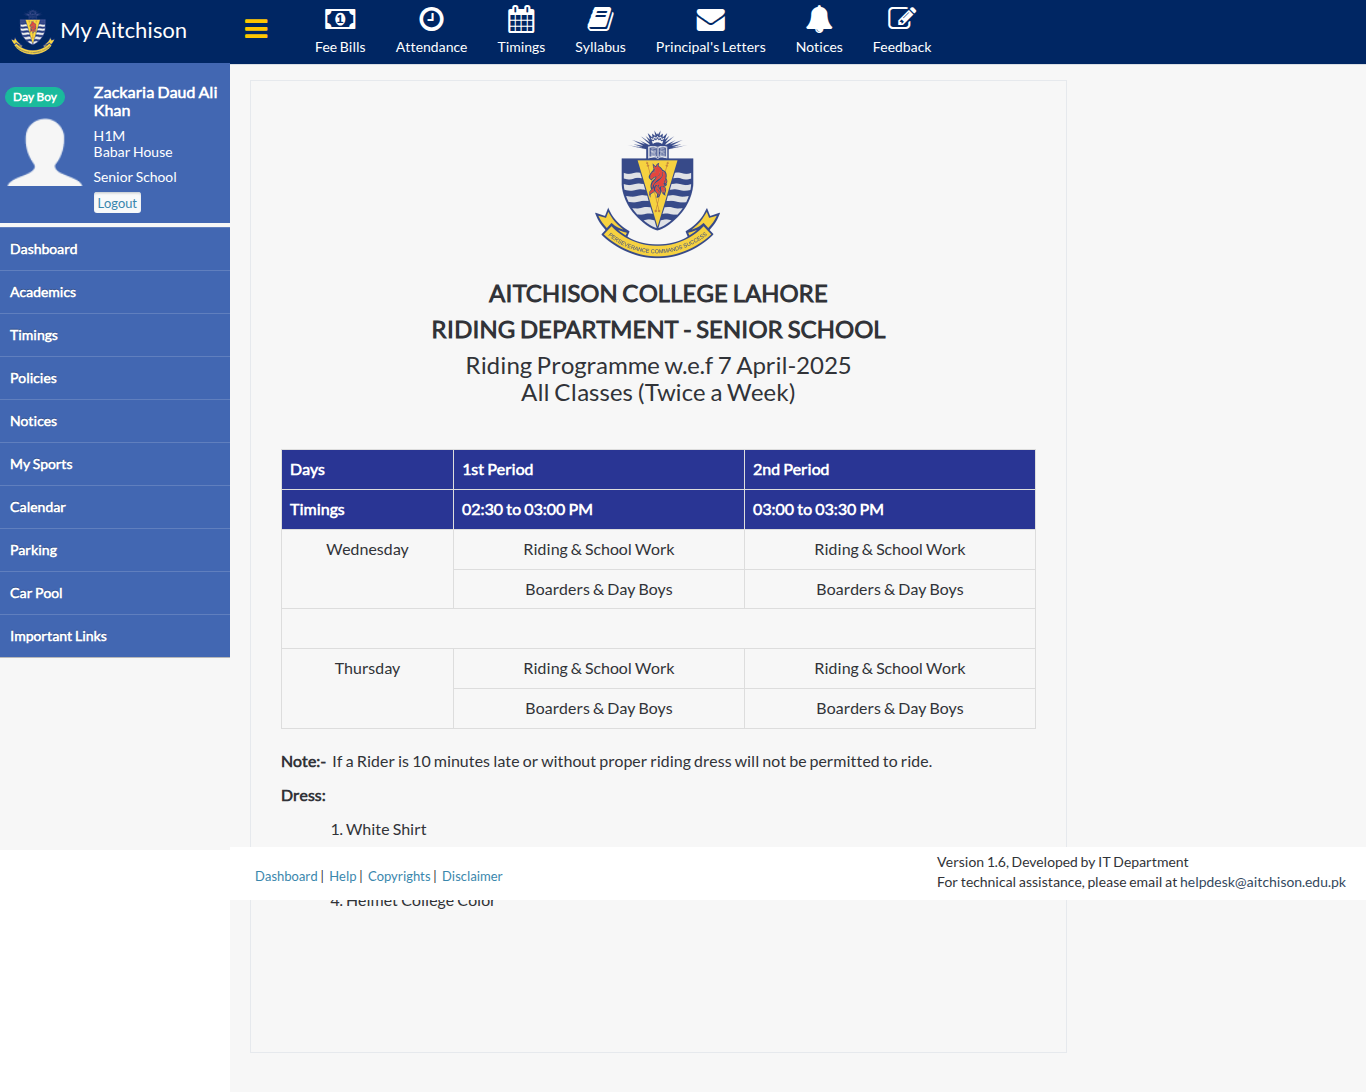The image size is (1366, 1092).
Task: Open the Feedback edit icon
Action: tap(902, 19)
